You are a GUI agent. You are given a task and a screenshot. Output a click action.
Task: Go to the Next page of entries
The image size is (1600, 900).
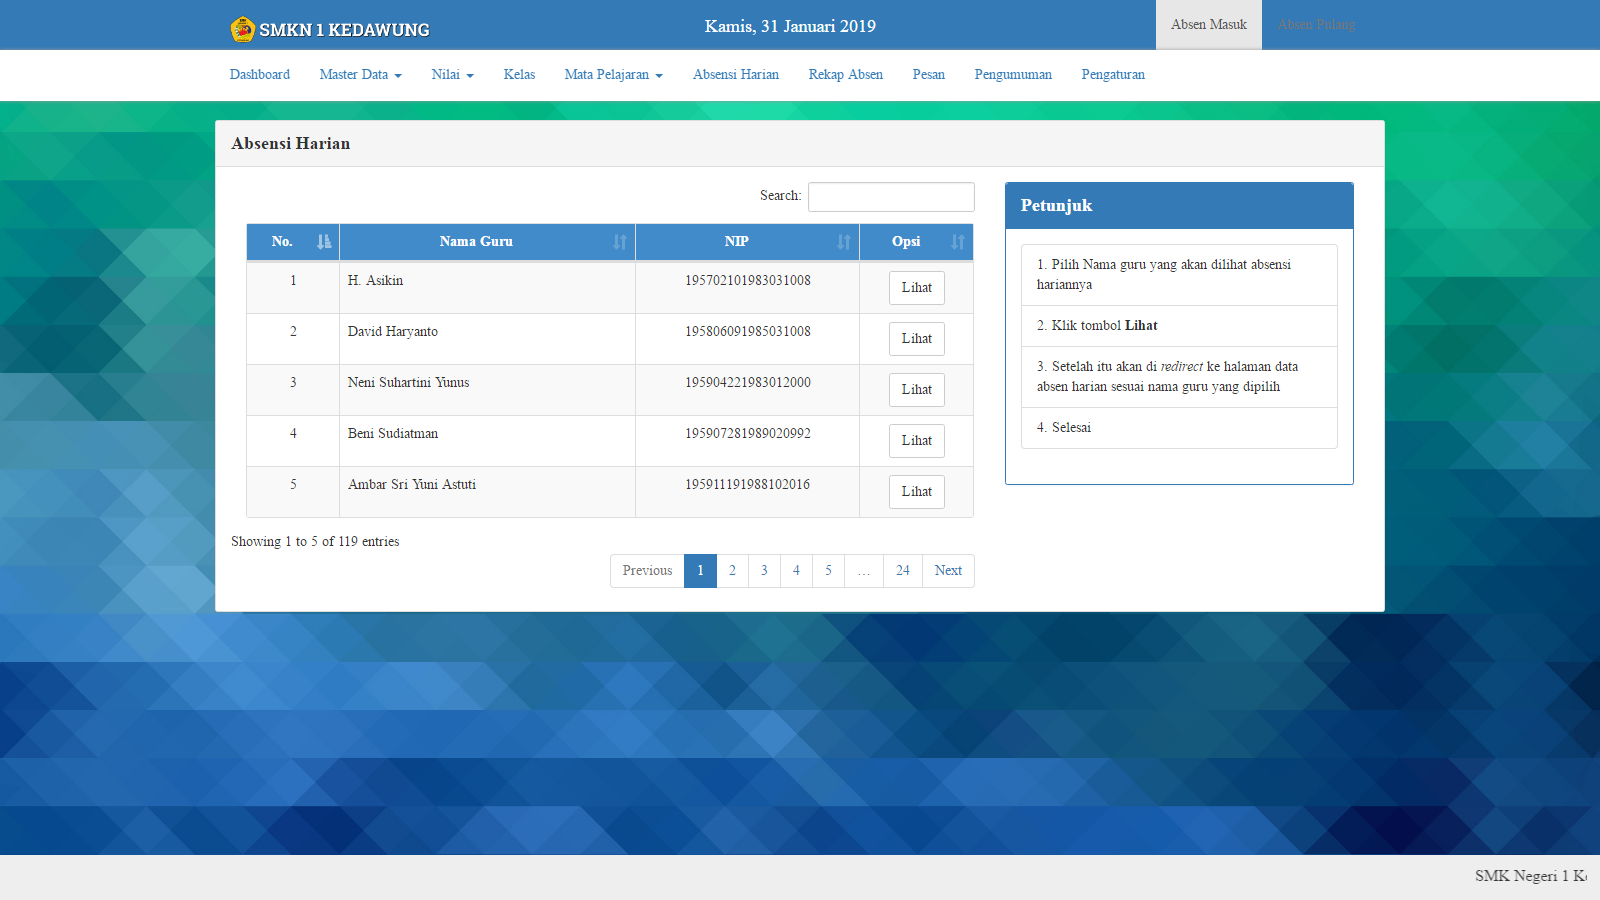(947, 570)
